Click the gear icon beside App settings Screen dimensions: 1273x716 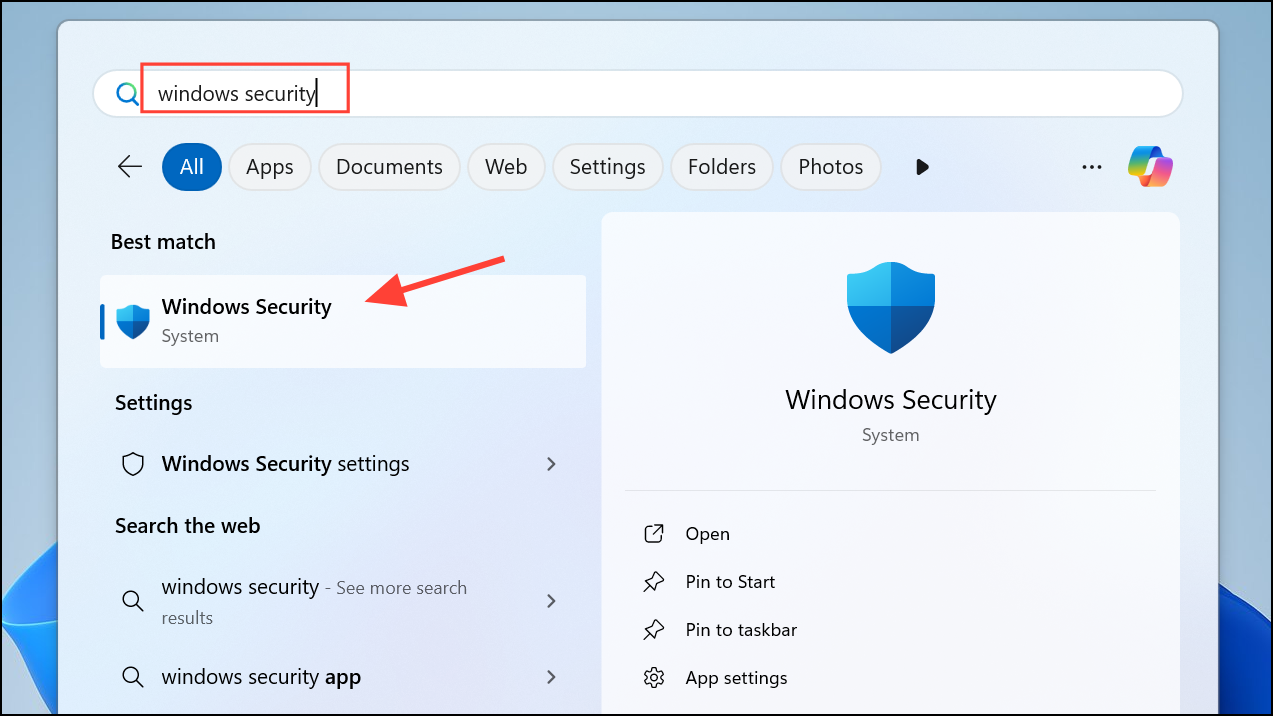click(654, 678)
